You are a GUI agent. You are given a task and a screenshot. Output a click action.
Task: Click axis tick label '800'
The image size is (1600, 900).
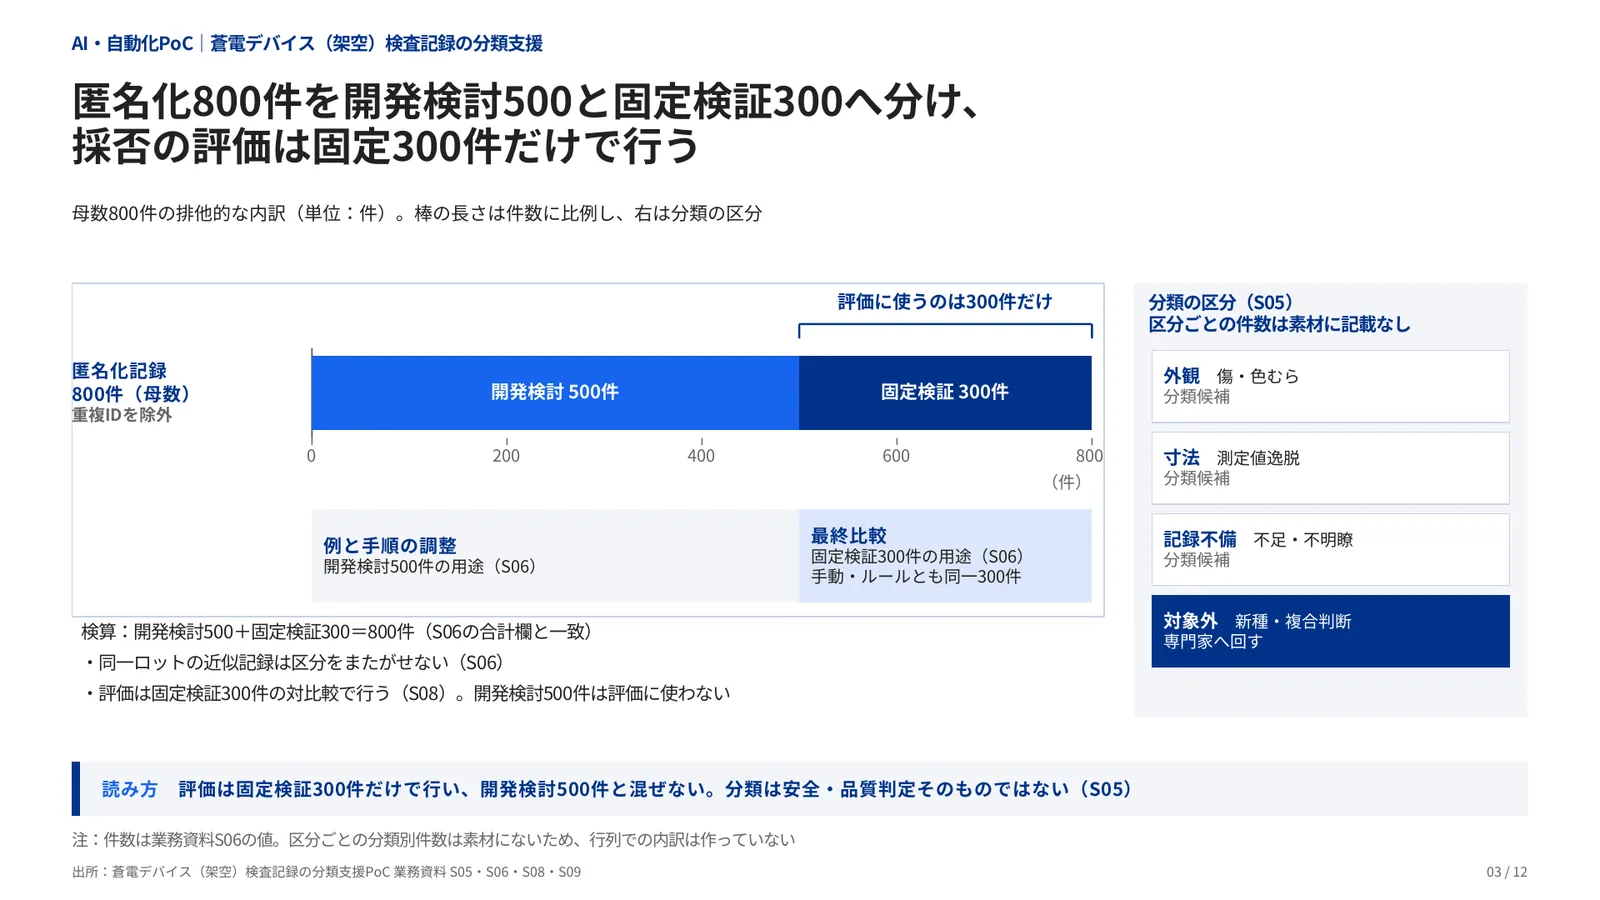pyautogui.click(x=1089, y=456)
